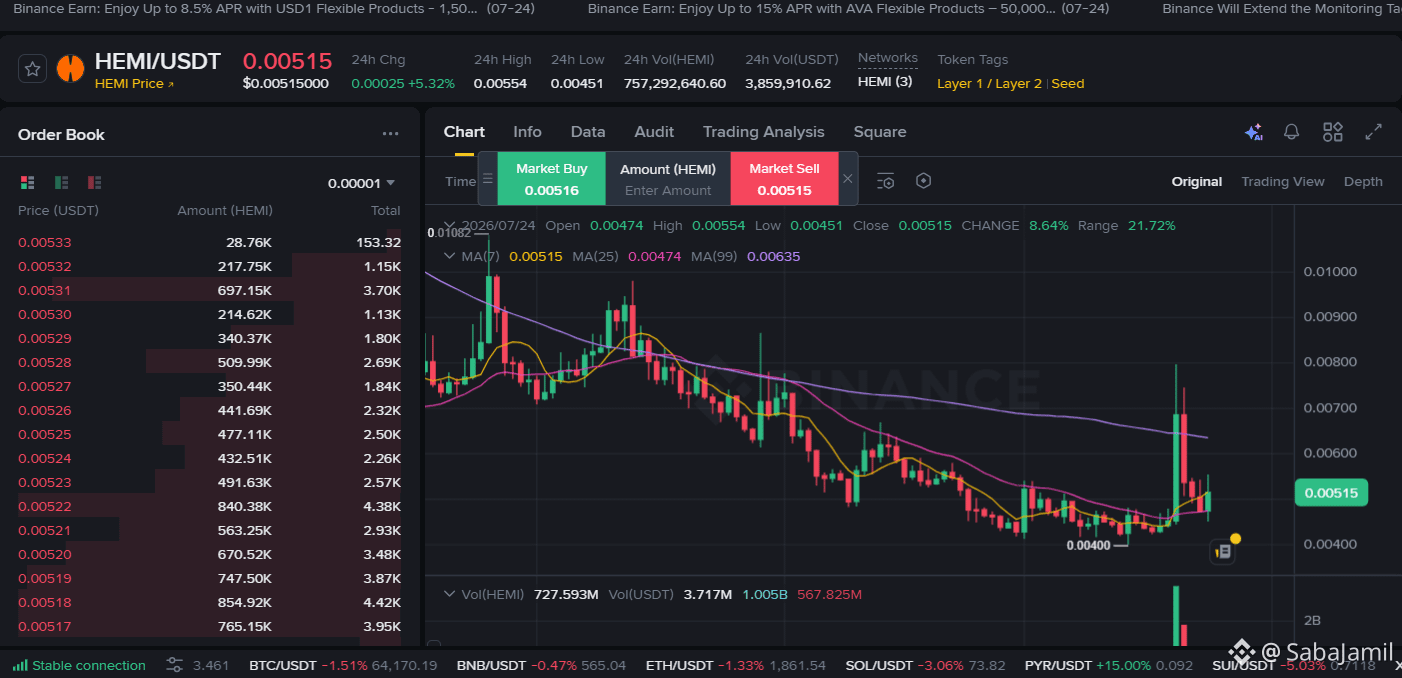Click the Seed token tag

pyautogui.click(x=1068, y=84)
